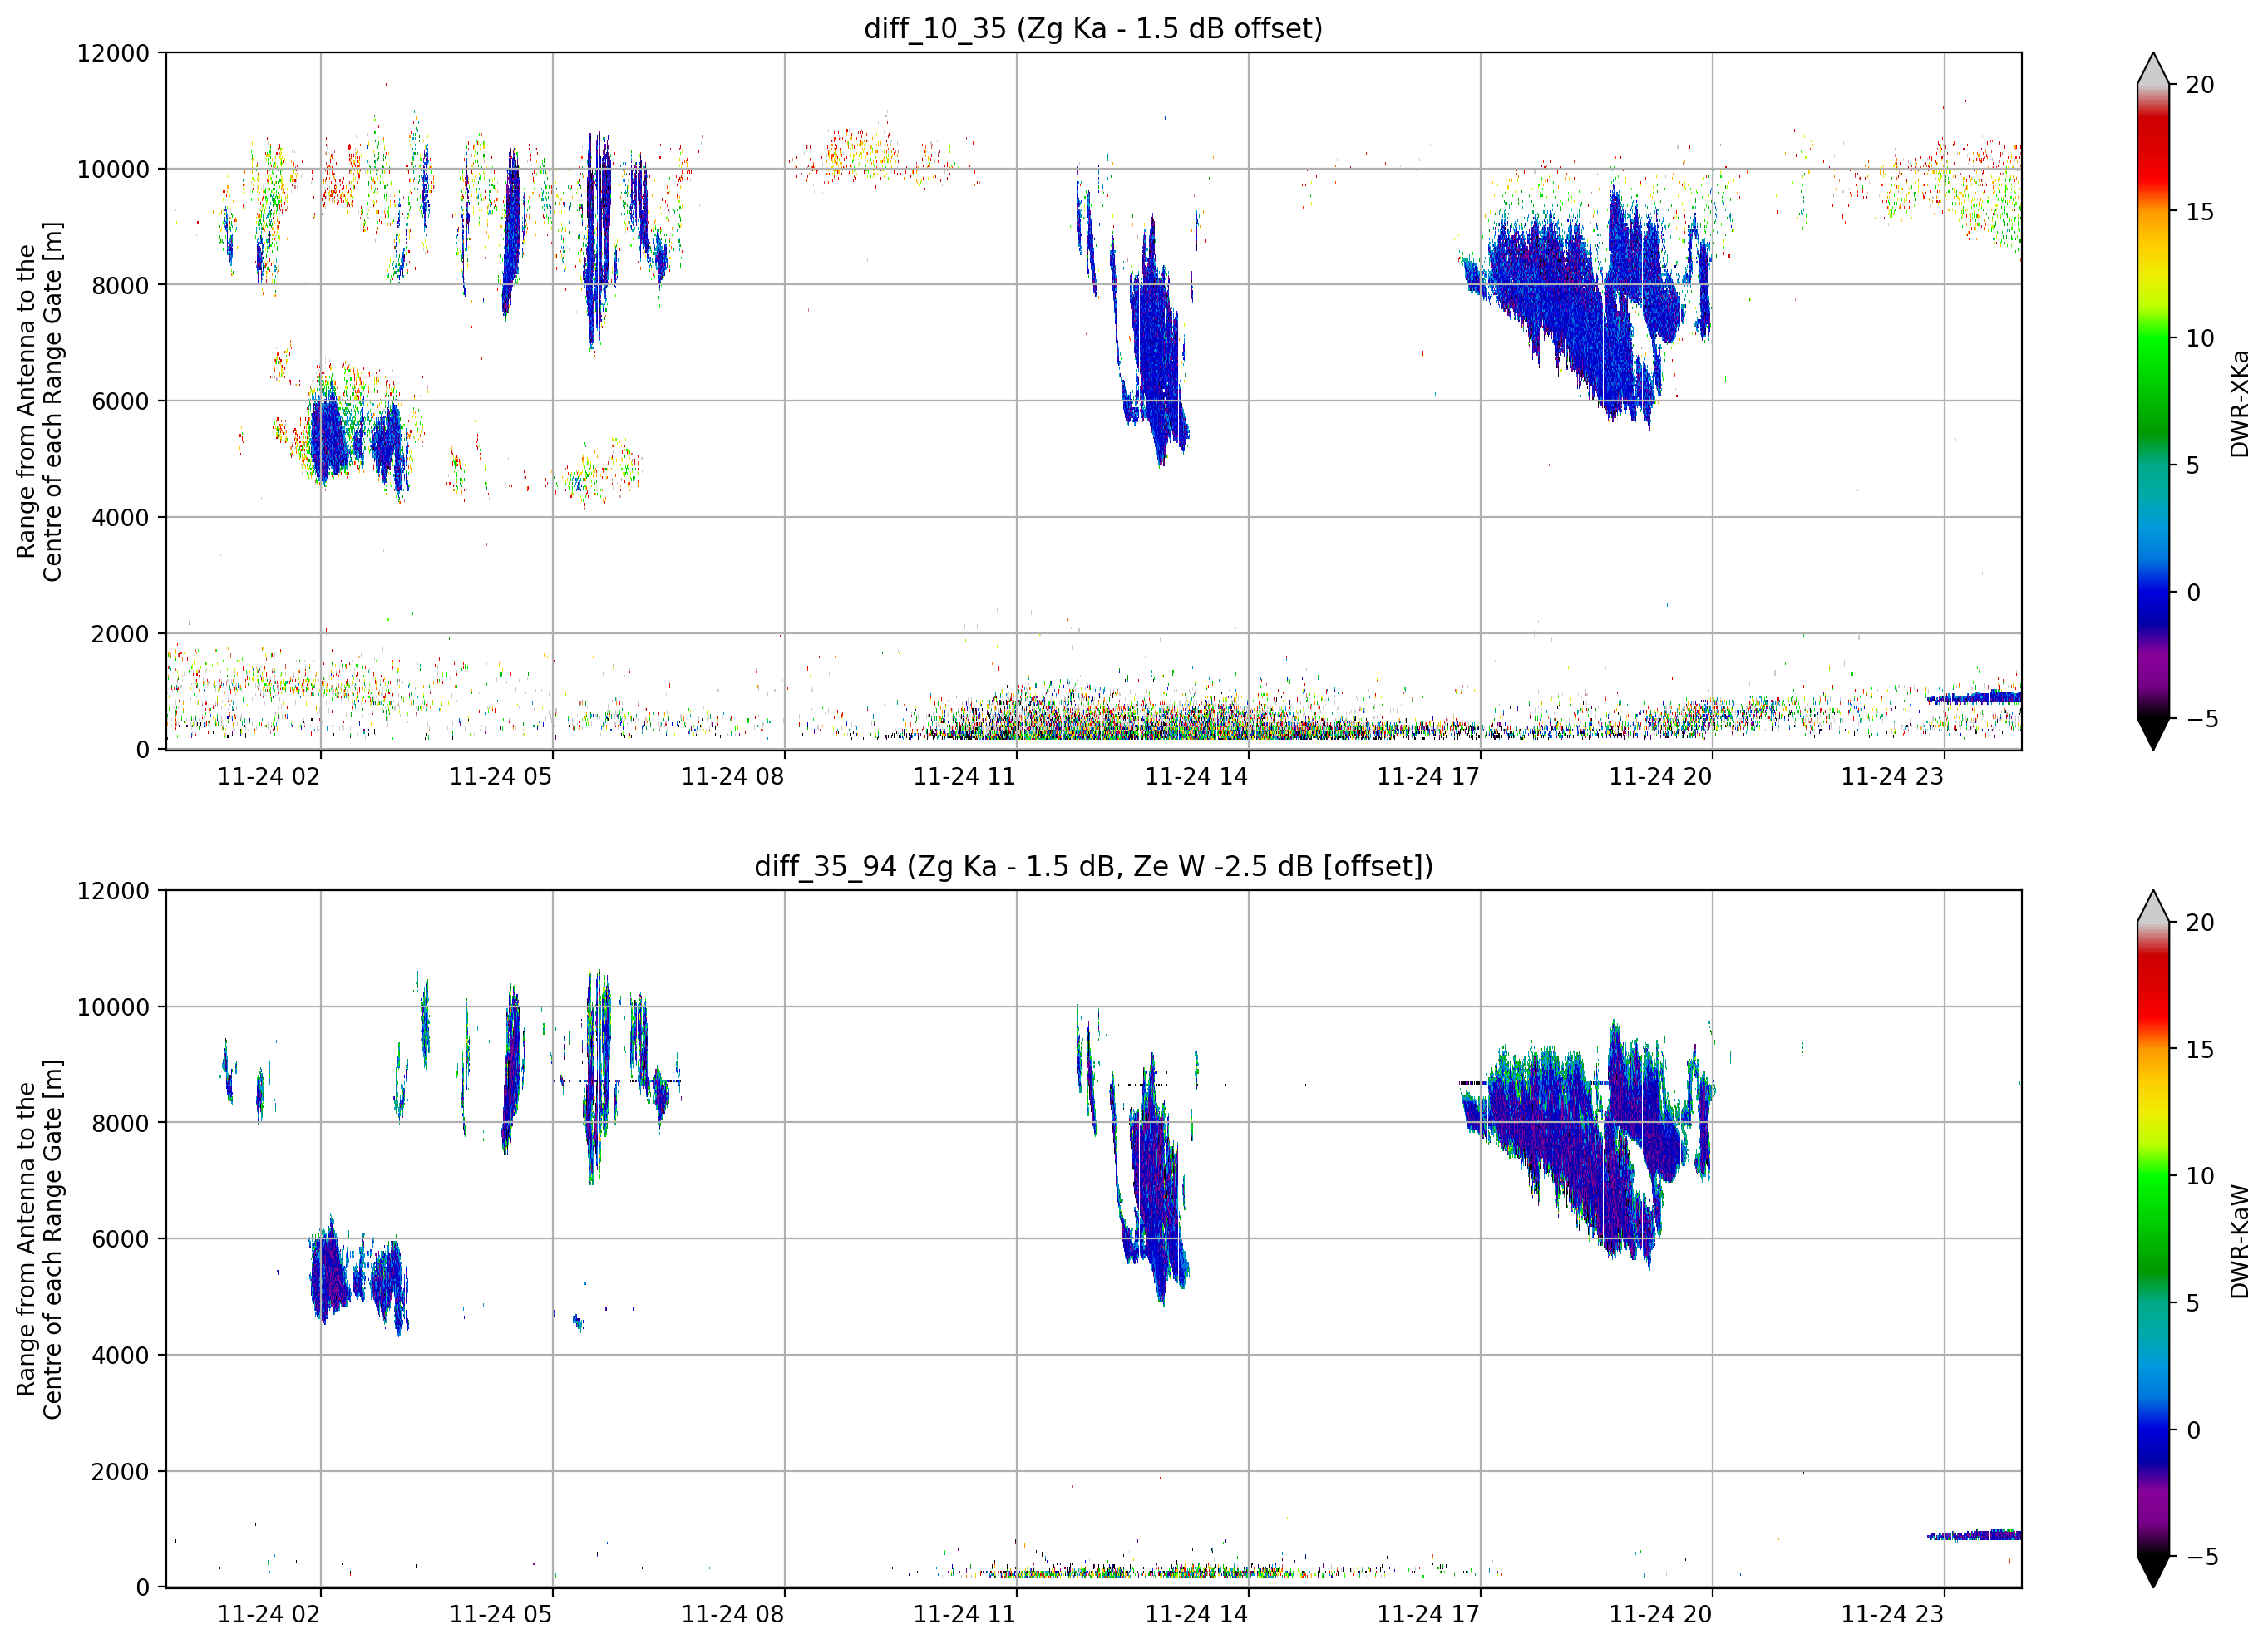This screenshot has height=1644, width=2268.
Task: Click x-tick "11-24 02" under the diff_35_94 plot
Action: click(269, 1615)
